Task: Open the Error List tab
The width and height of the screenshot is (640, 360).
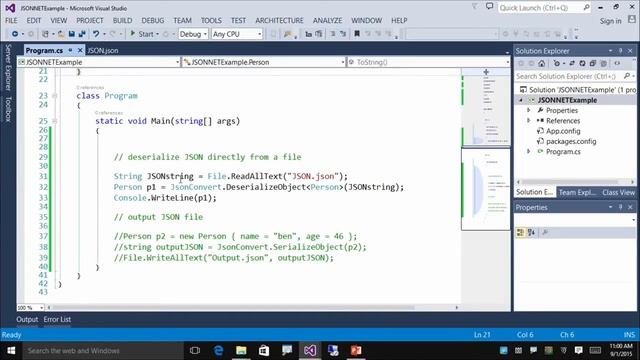Action: pos(57,319)
